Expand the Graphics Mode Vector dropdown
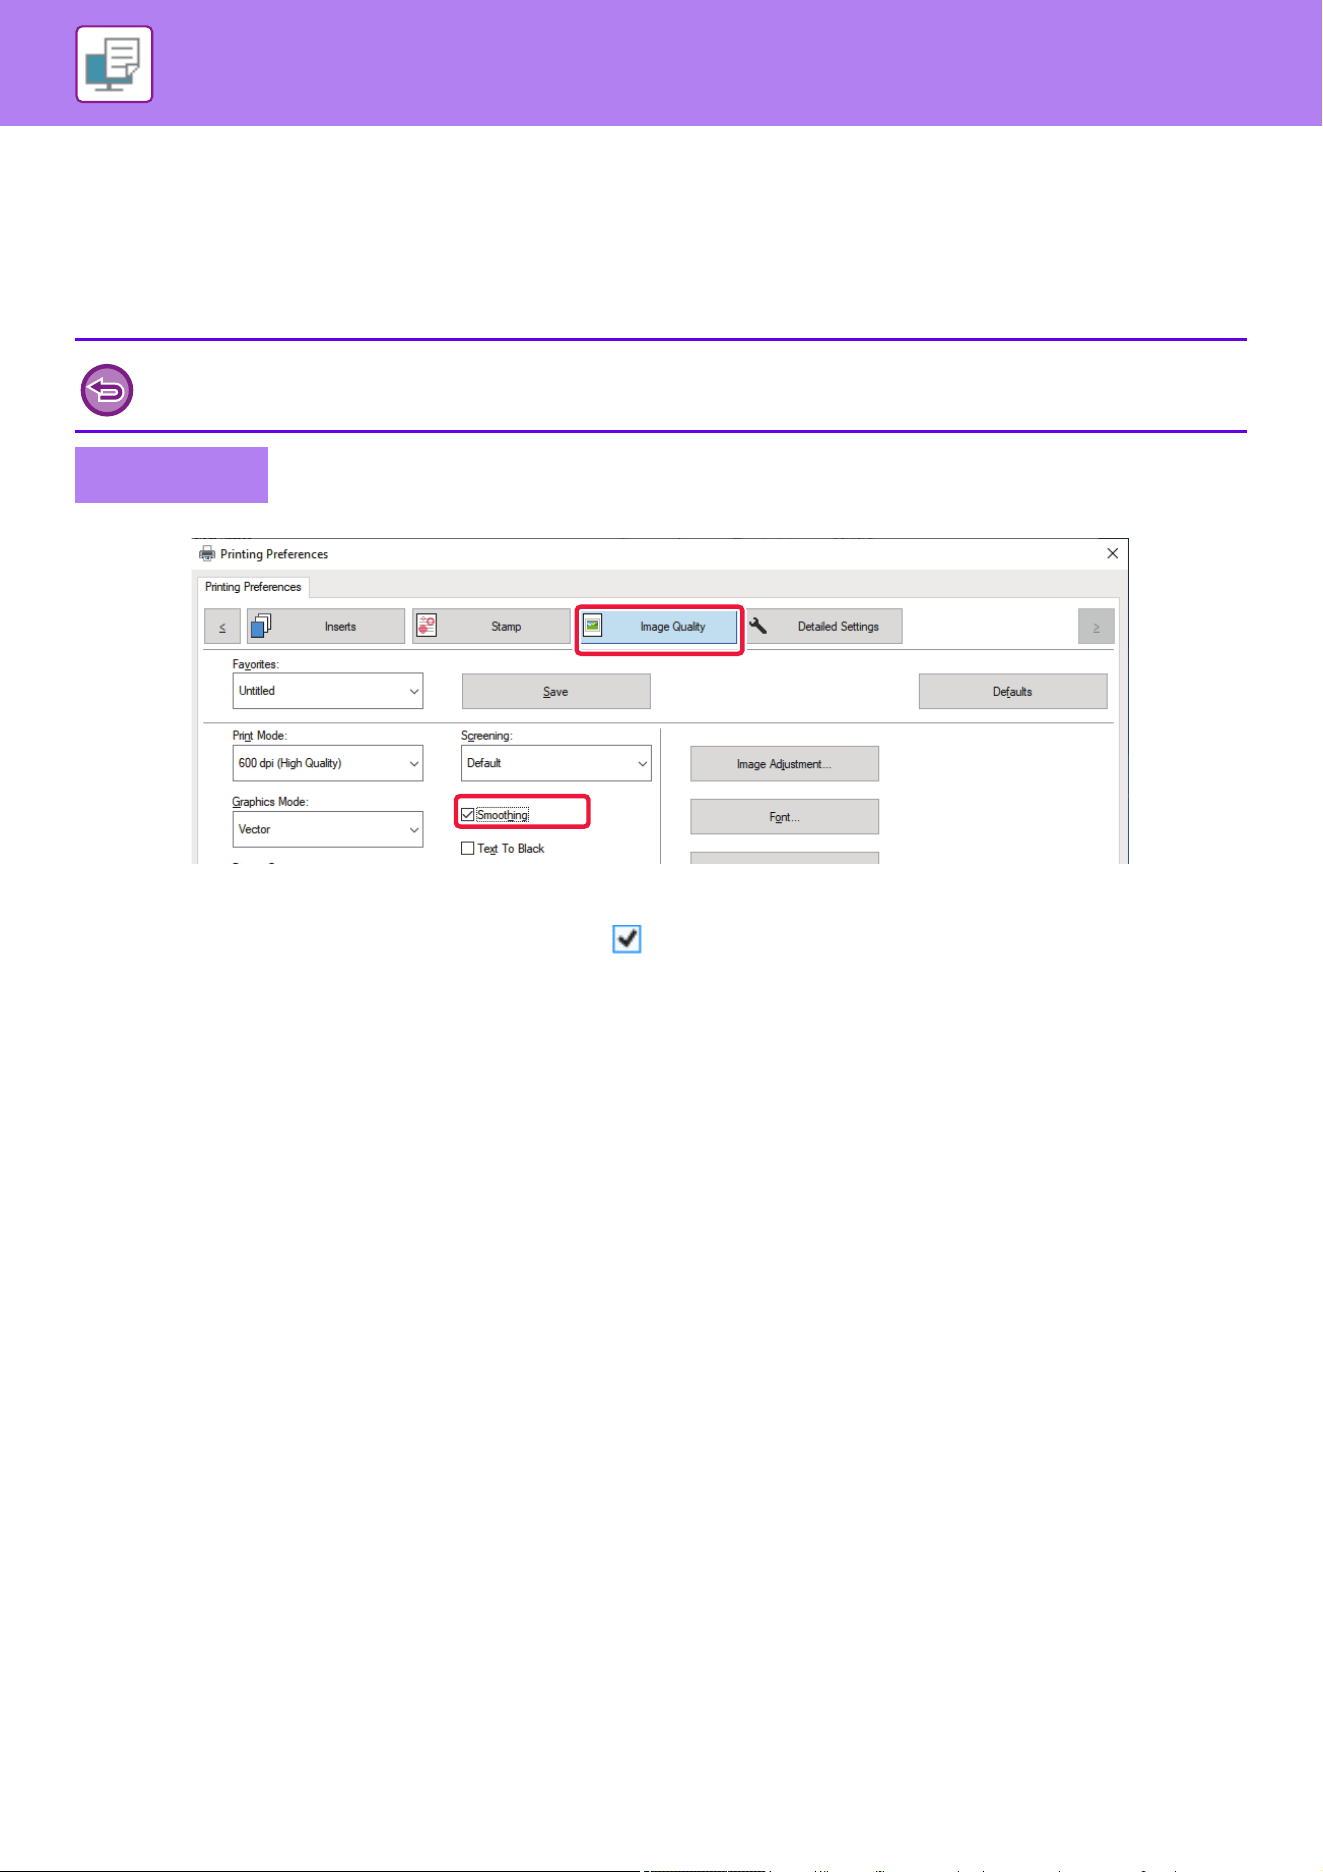Screen dimensions: 1323x1872 click(328, 829)
